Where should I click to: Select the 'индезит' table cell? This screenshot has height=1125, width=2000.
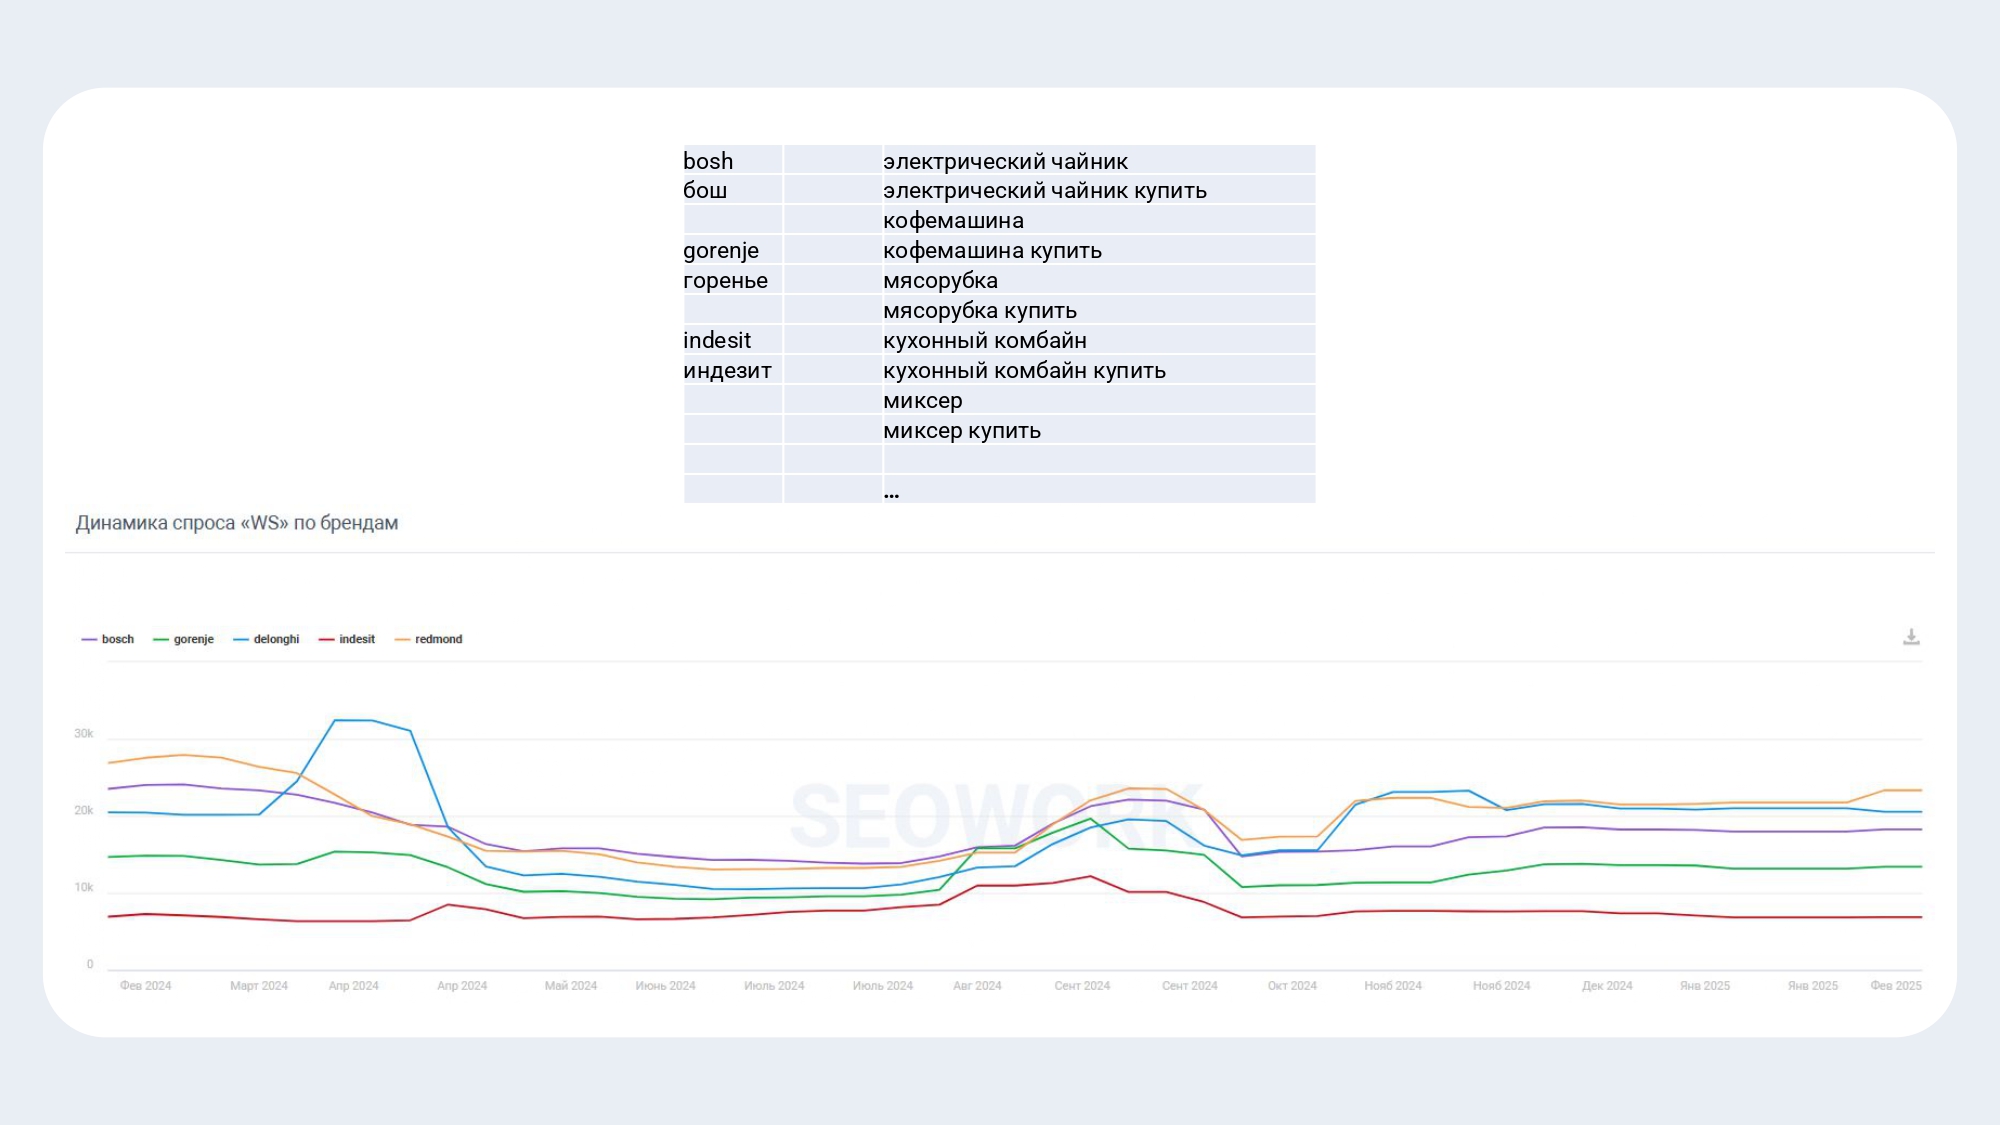coord(733,370)
